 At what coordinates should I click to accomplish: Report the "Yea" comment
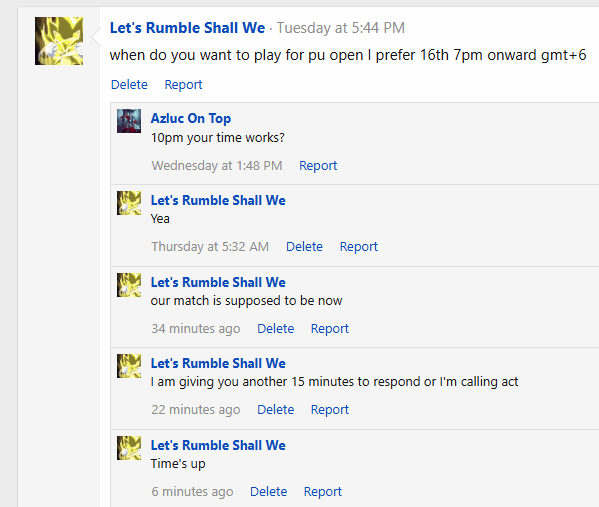tap(359, 246)
